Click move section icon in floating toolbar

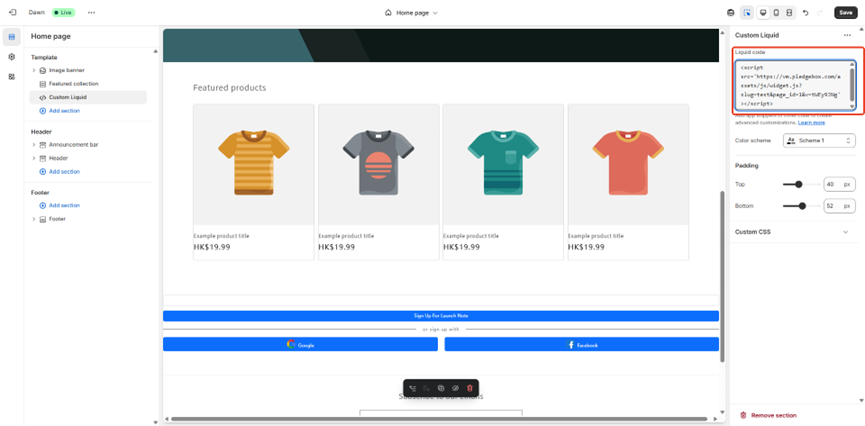click(413, 388)
